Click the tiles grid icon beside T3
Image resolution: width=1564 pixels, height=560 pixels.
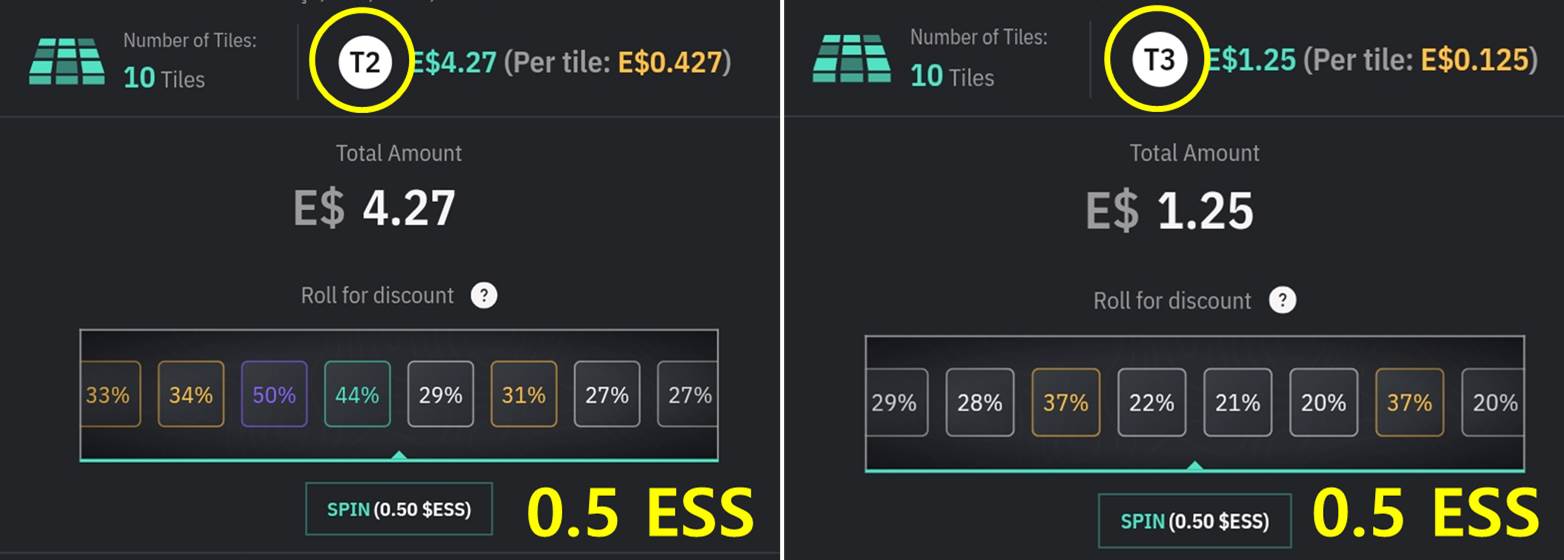tap(853, 59)
